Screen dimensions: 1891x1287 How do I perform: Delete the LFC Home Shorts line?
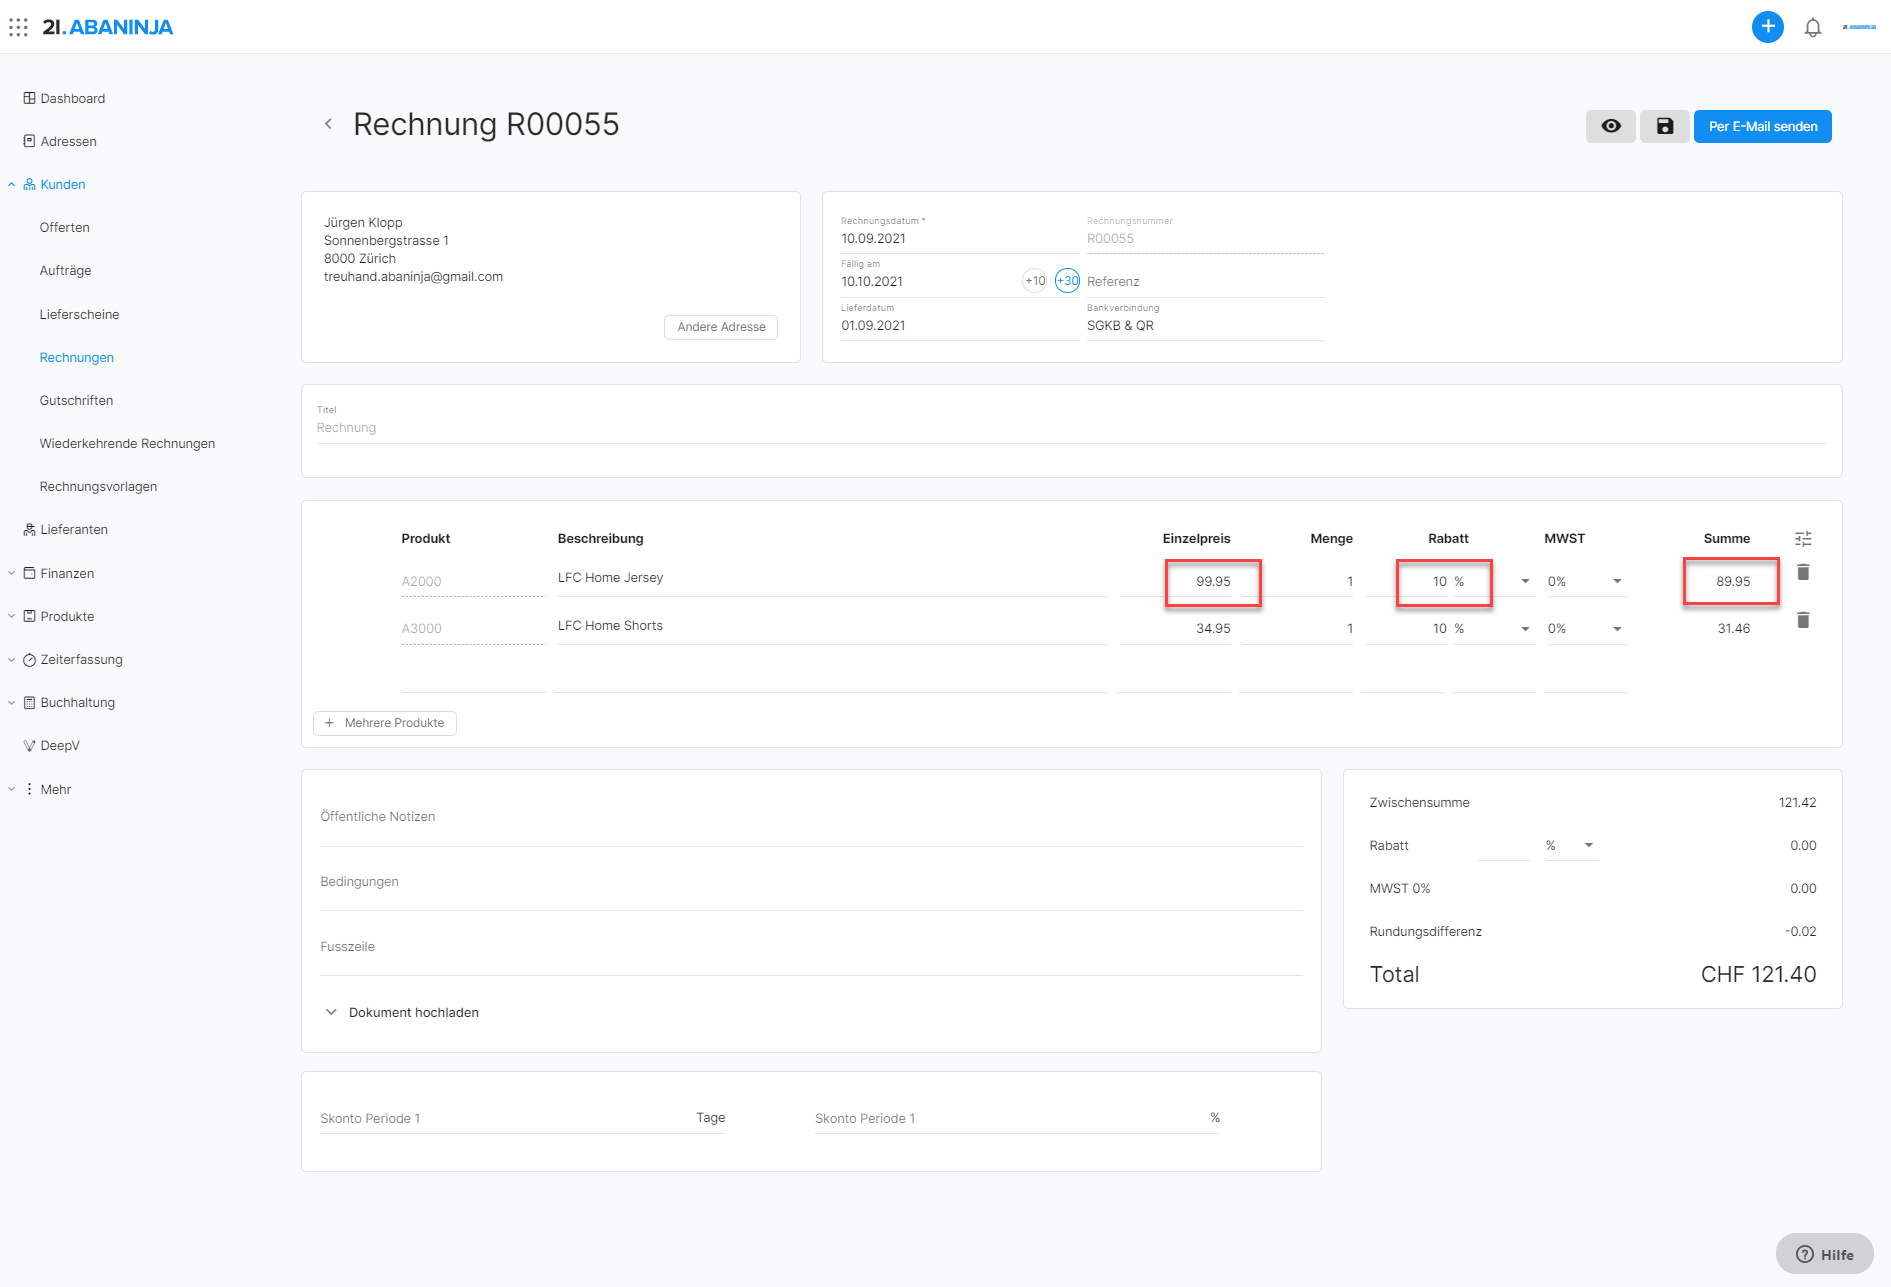coord(1803,620)
